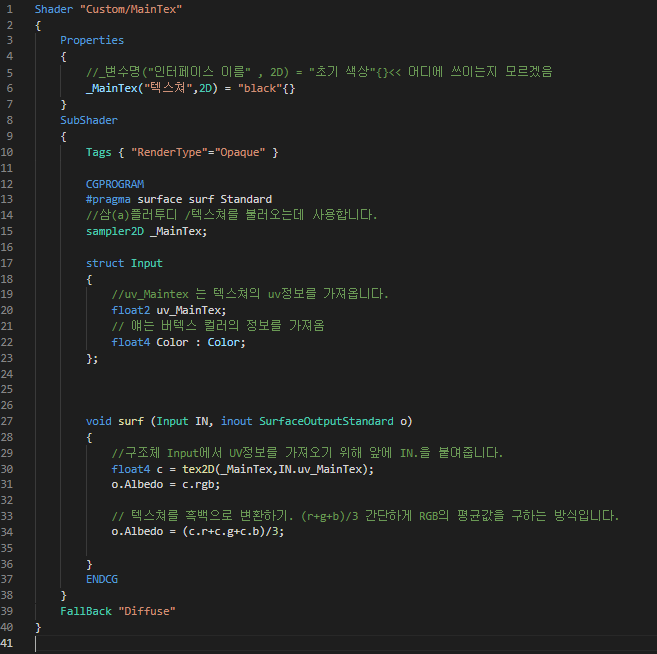Click line number 12 in the gutter

click(x=7, y=184)
